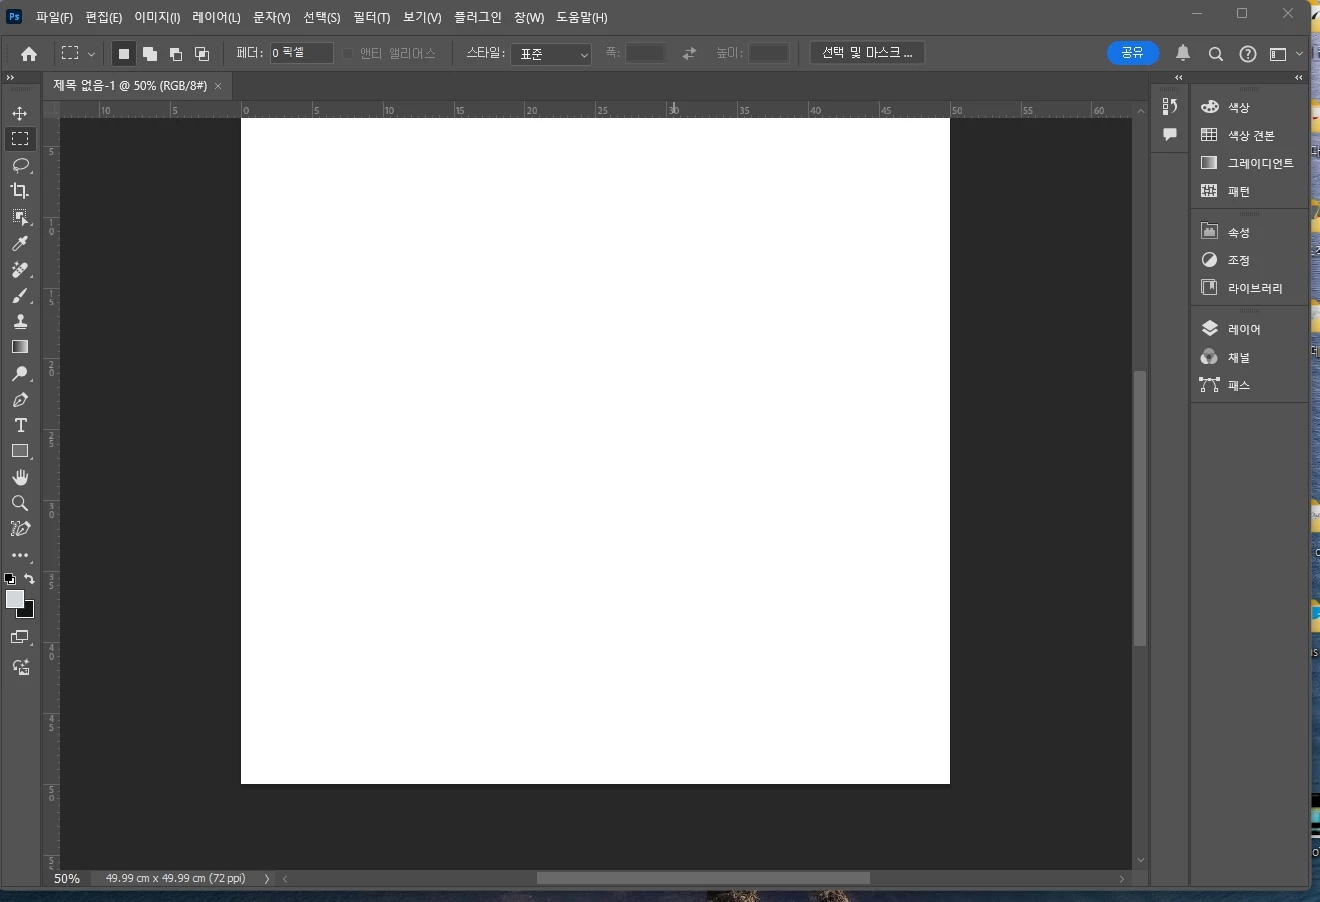Open the 레이어(L) menu
The width and height of the screenshot is (1320, 902).
click(216, 17)
